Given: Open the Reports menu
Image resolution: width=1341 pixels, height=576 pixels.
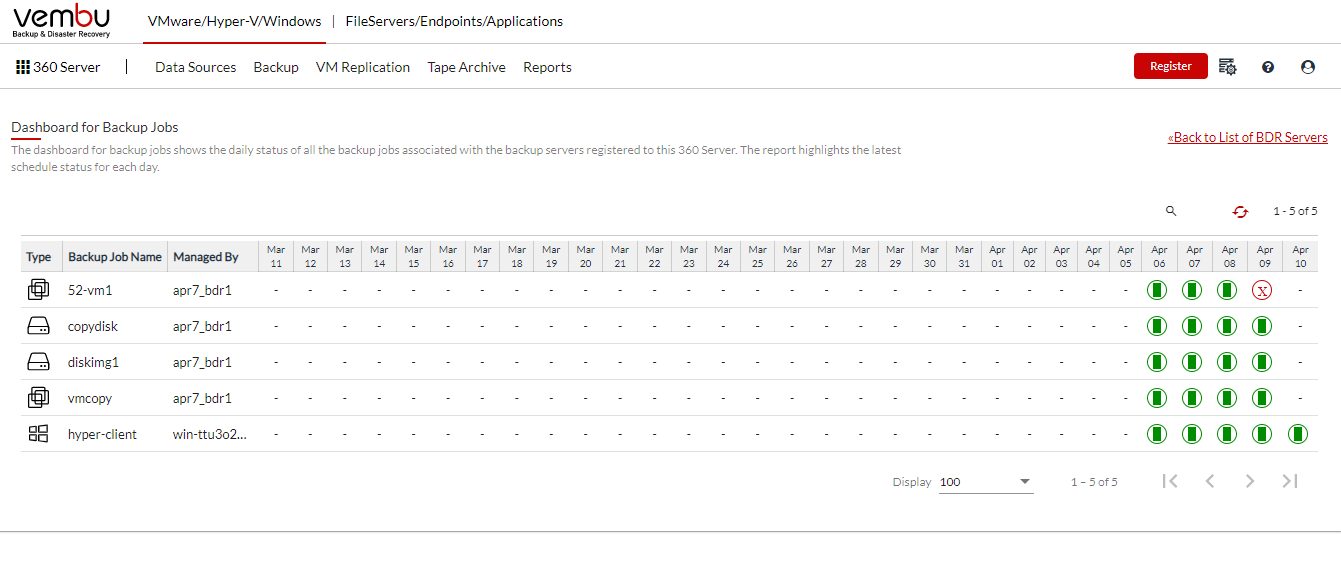Looking at the screenshot, I should 548,67.
